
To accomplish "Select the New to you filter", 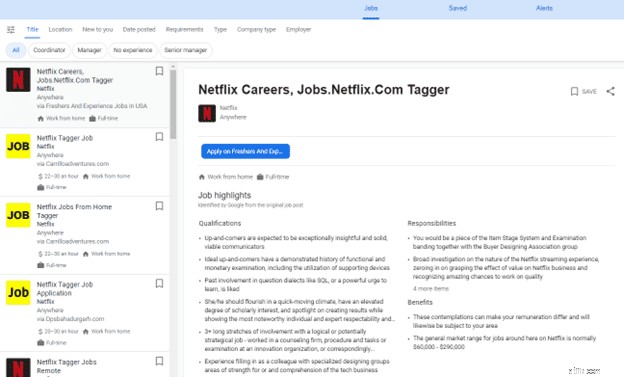I will [x=98, y=29].
